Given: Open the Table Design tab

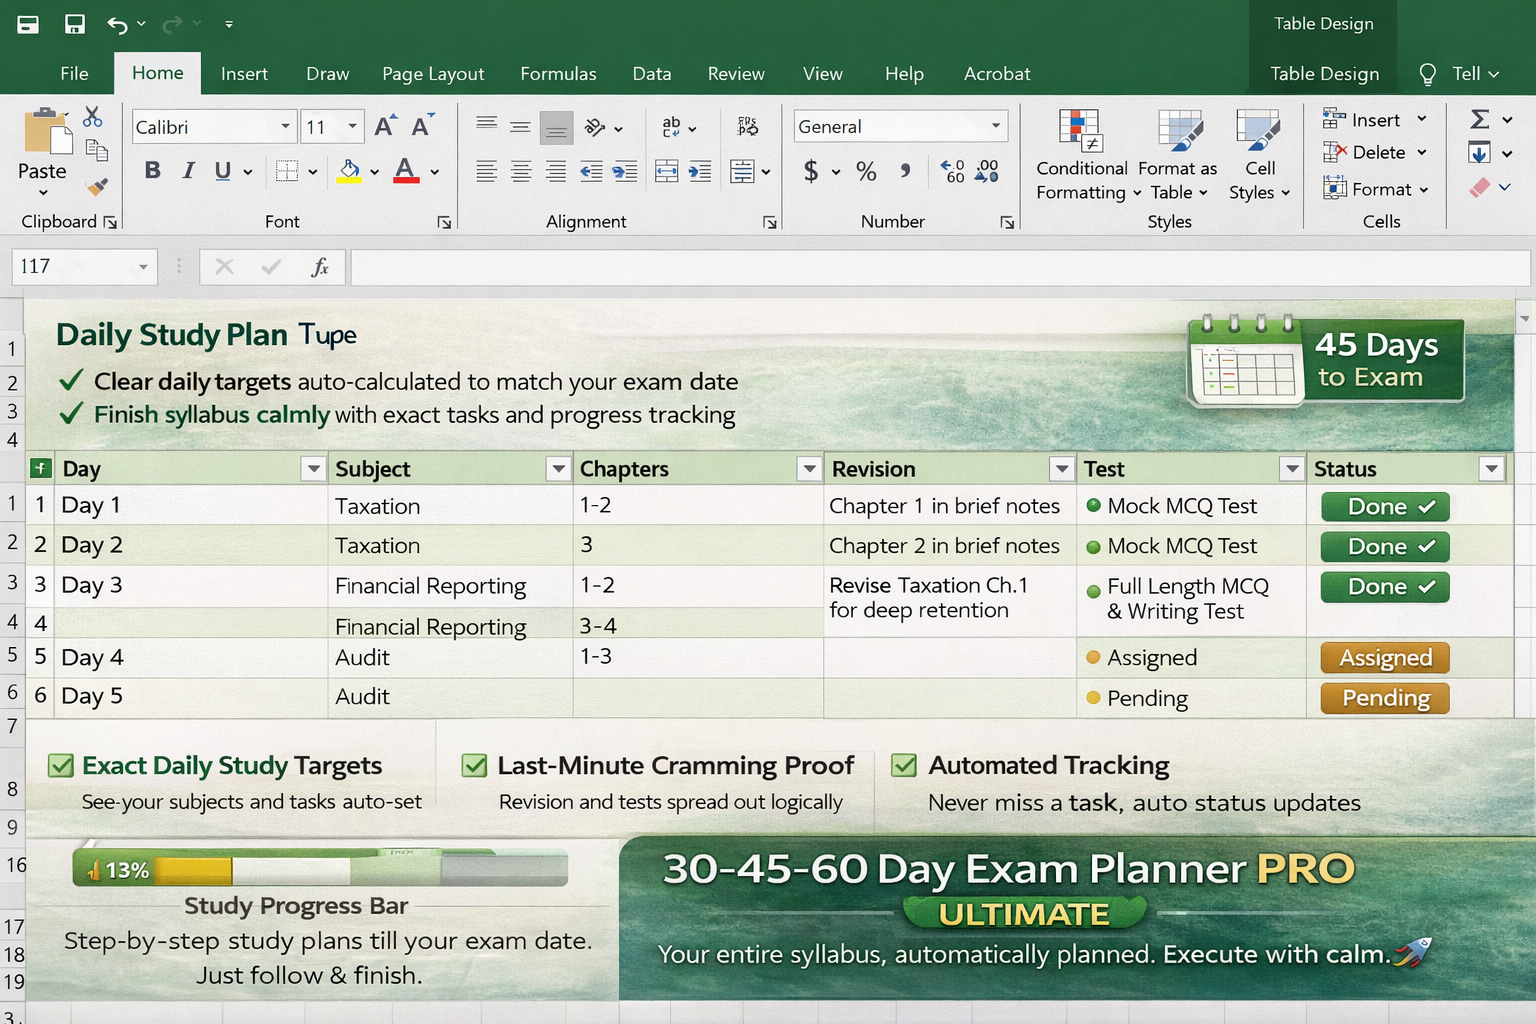Looking at the screenshot, I should click(1323, 73).
